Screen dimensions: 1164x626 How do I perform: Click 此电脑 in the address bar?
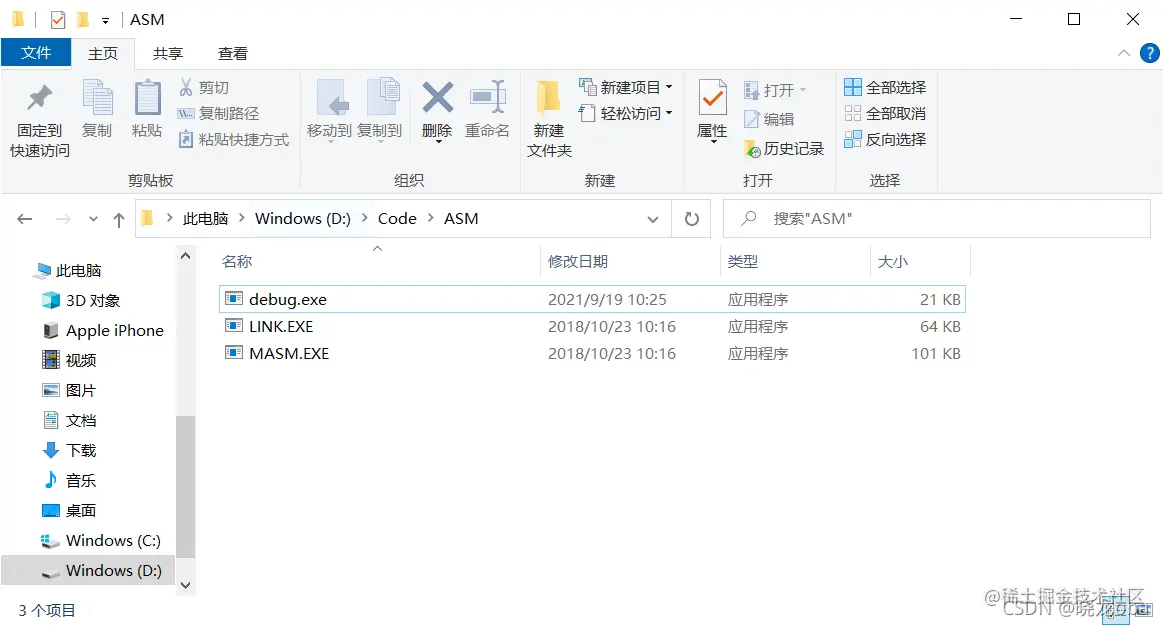tap(205, 218)
